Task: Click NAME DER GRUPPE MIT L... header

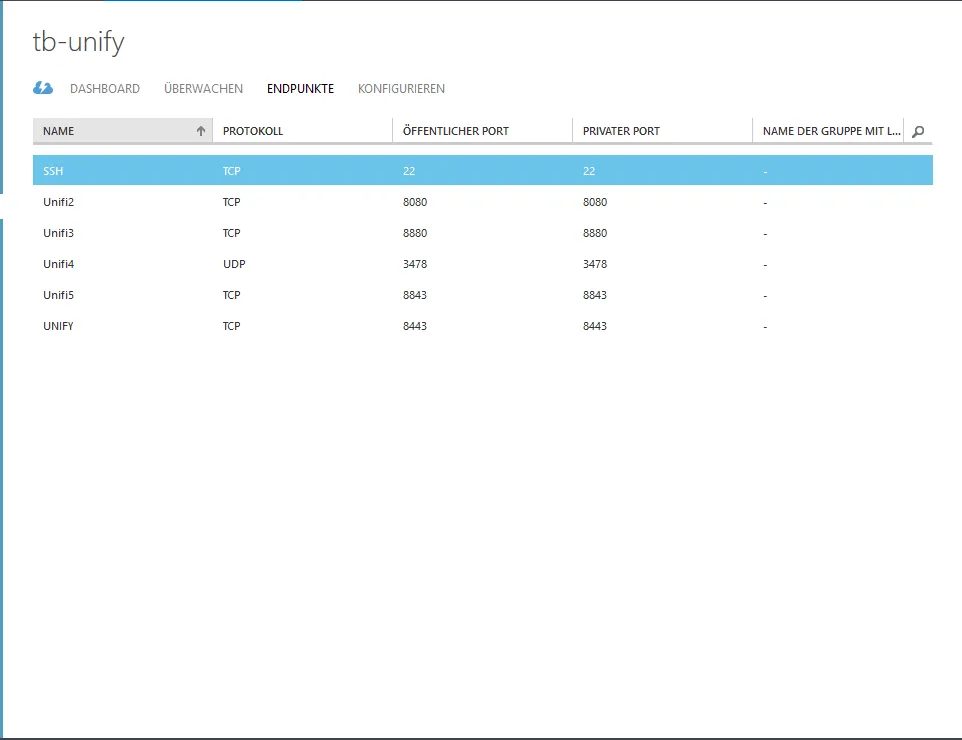Action: [x=828, y=131]
